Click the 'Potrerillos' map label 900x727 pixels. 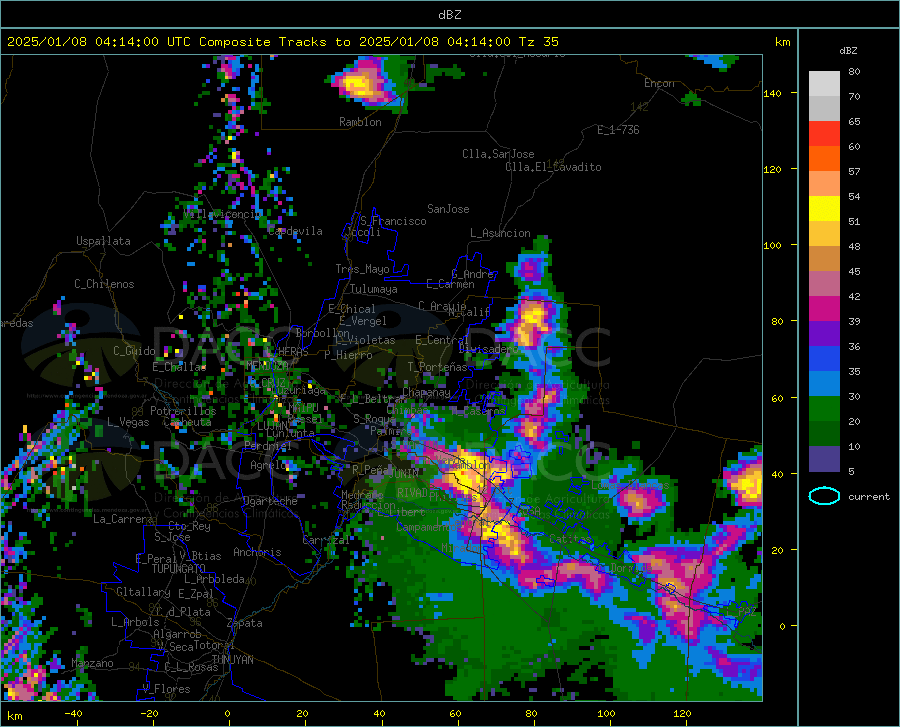pyautogui.click(x=183, y=411)
